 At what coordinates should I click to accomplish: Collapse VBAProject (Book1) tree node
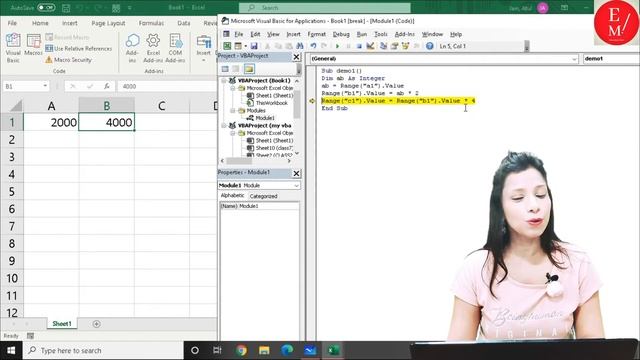coord(224,81)
